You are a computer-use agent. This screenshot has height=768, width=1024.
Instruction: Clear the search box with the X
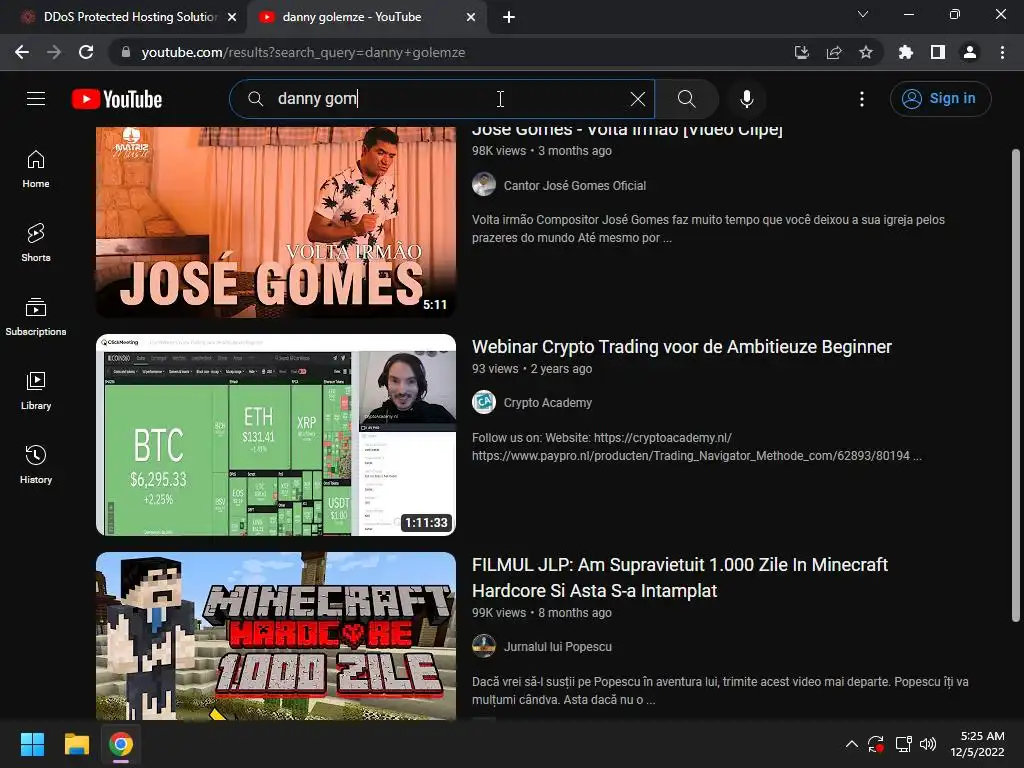click(638, 99)
